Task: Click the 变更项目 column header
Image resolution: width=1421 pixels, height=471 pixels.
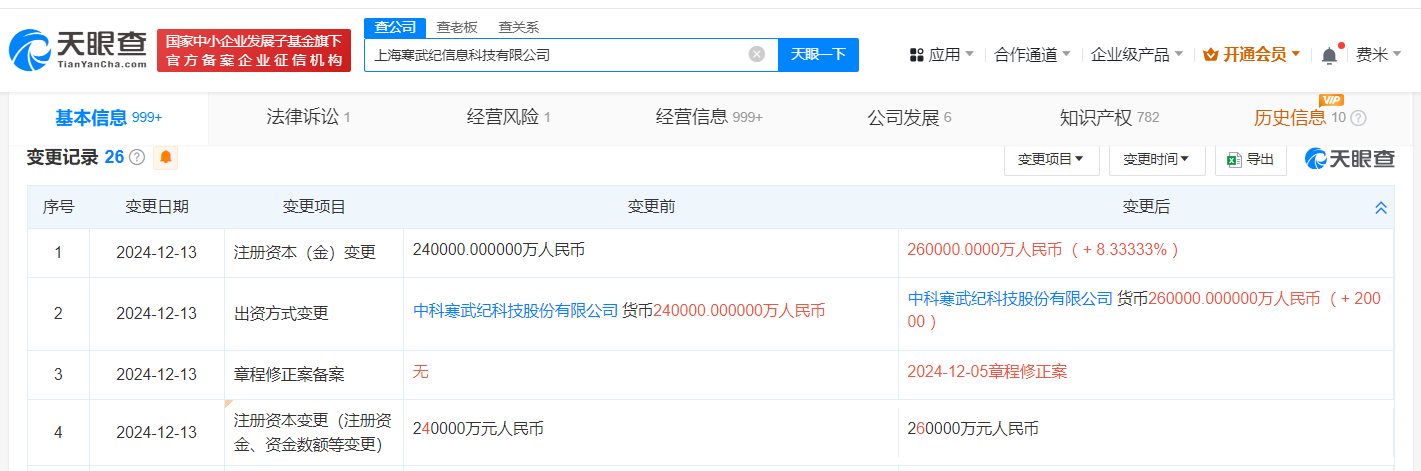Action: tap(314, 207)
